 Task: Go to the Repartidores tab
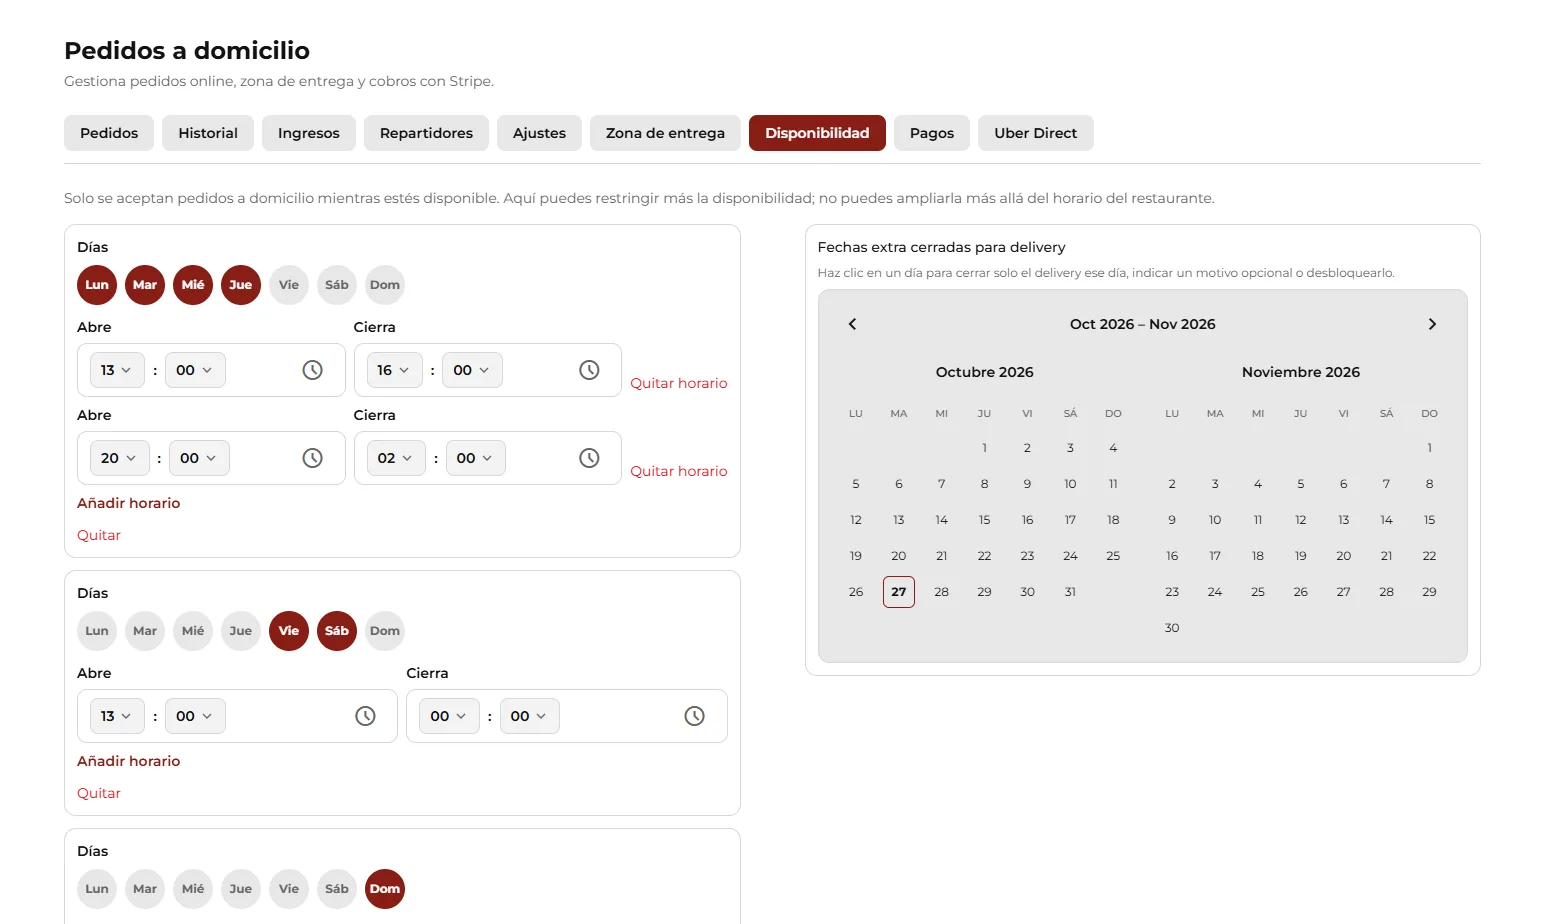tap(426, 133)
